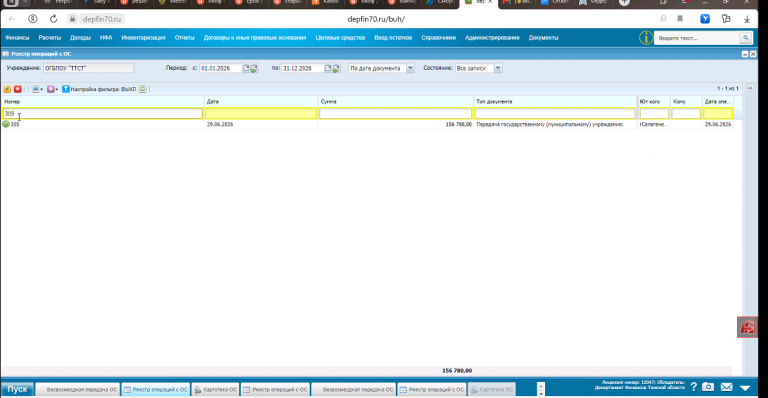Open calendar picker for period start date
Screen dimensions: 768x398
point(246,68)
